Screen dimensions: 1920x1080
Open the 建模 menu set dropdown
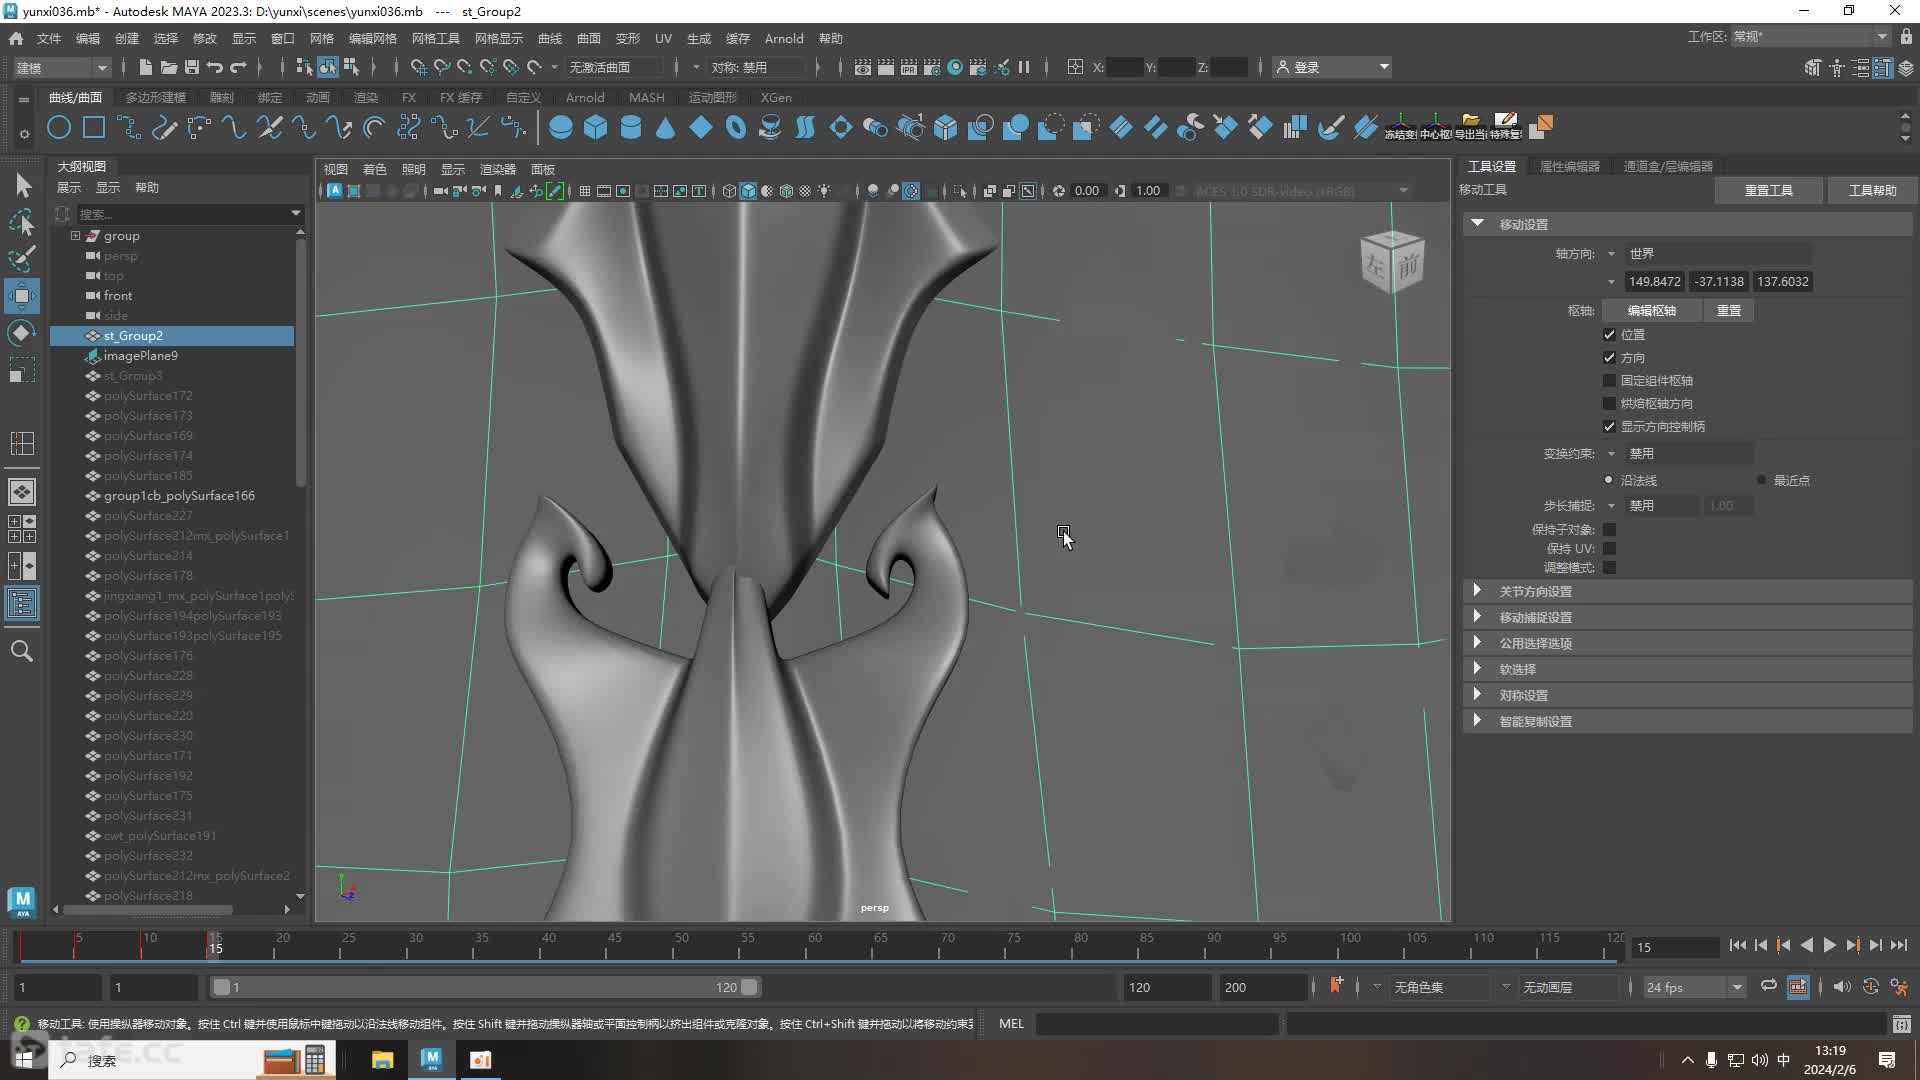61,67
